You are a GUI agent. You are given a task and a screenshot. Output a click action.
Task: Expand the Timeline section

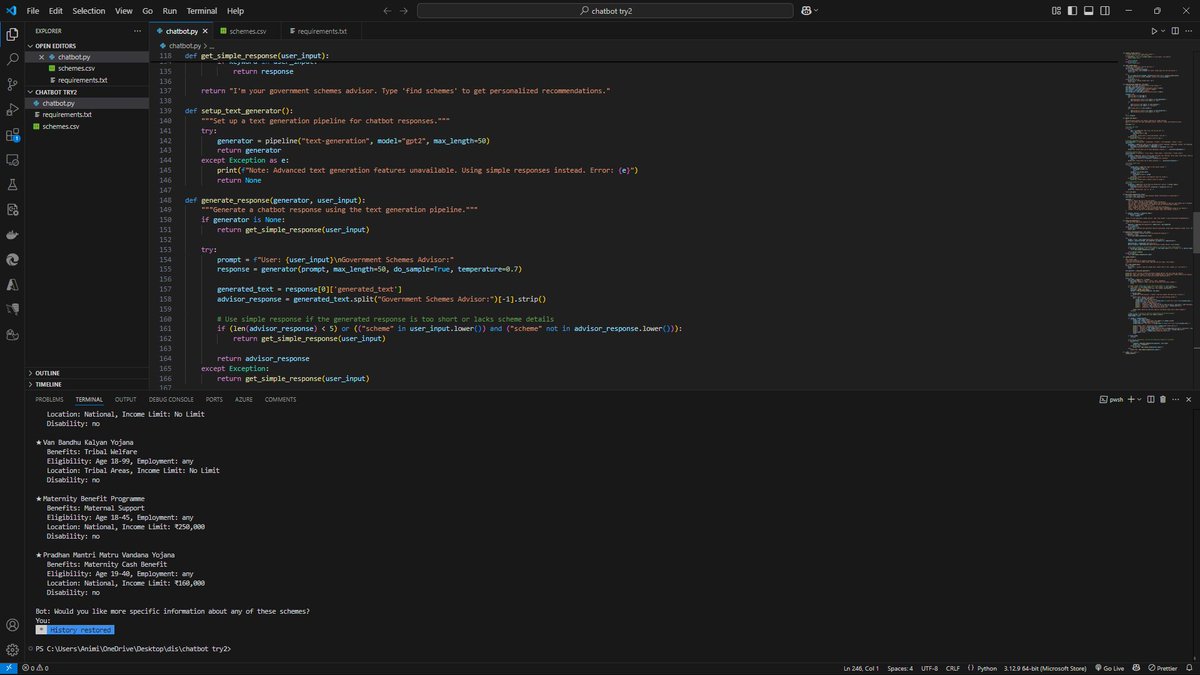click(87, 384)
